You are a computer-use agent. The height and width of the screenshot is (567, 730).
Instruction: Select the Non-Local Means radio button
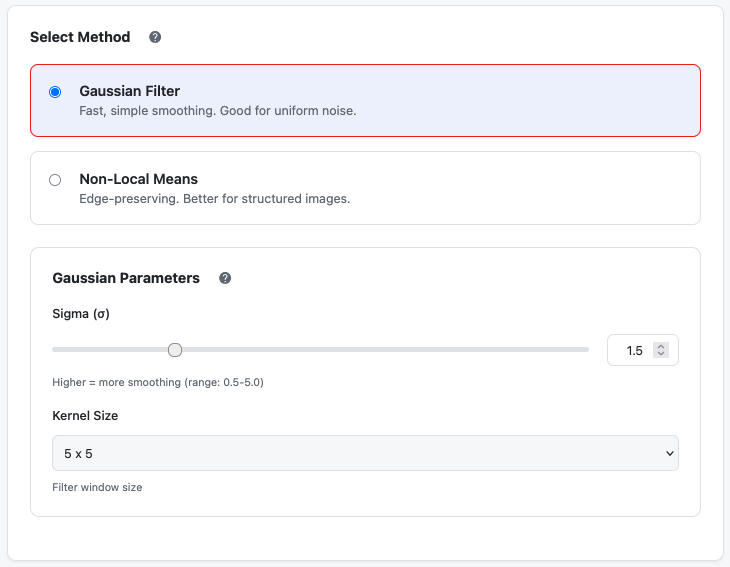click(x=55, y=180)
